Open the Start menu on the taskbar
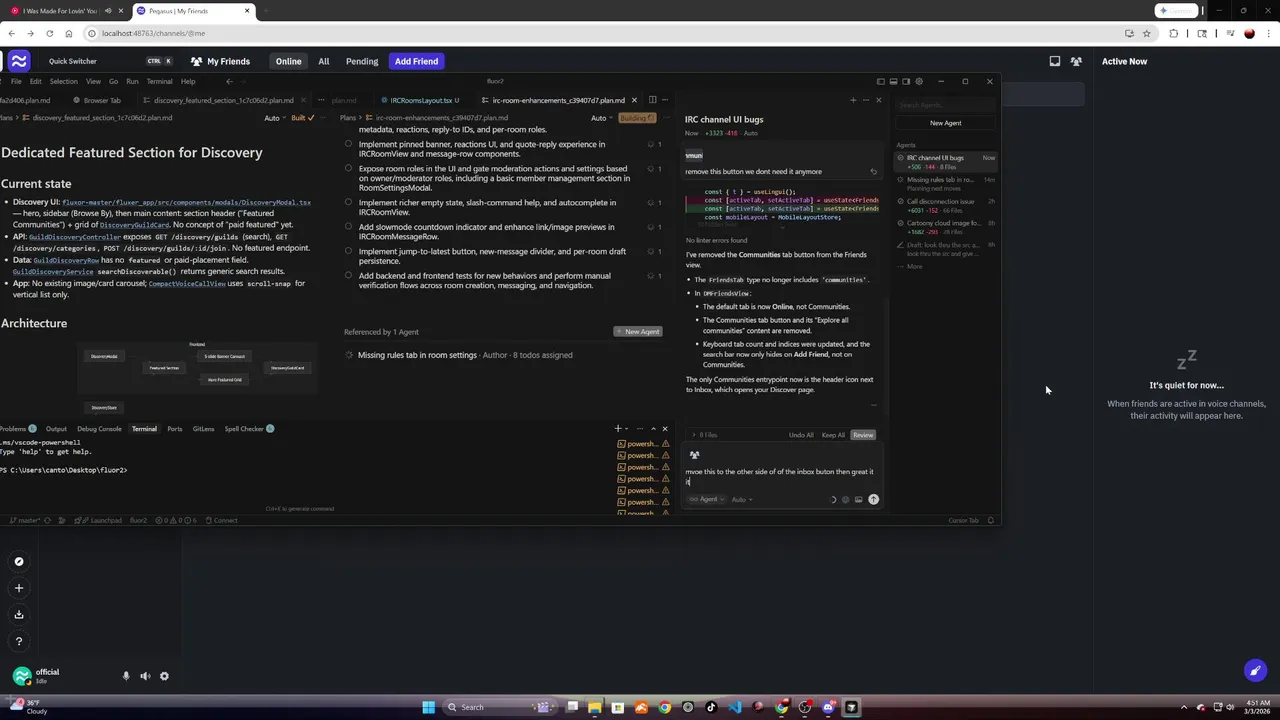 pos(428,707)
